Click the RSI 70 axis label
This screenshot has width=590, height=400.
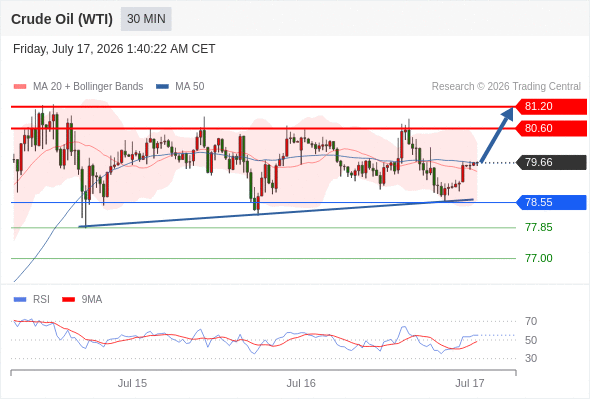[x=531, y=321]
